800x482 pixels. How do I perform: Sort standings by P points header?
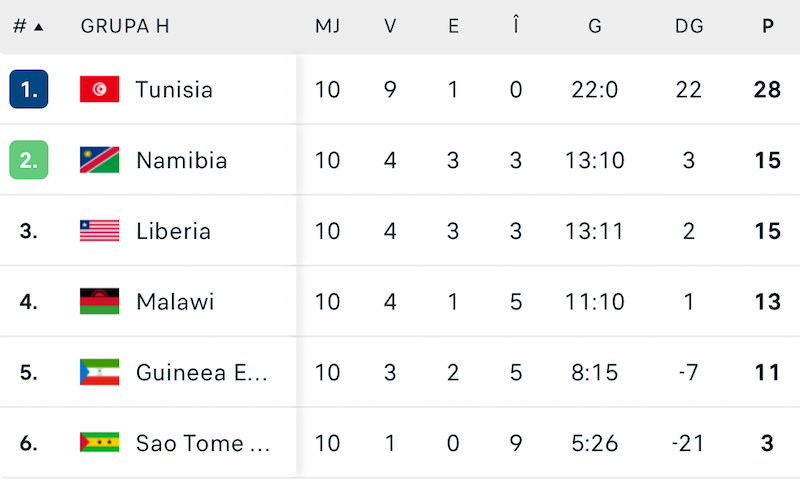(x=767, y=27)
